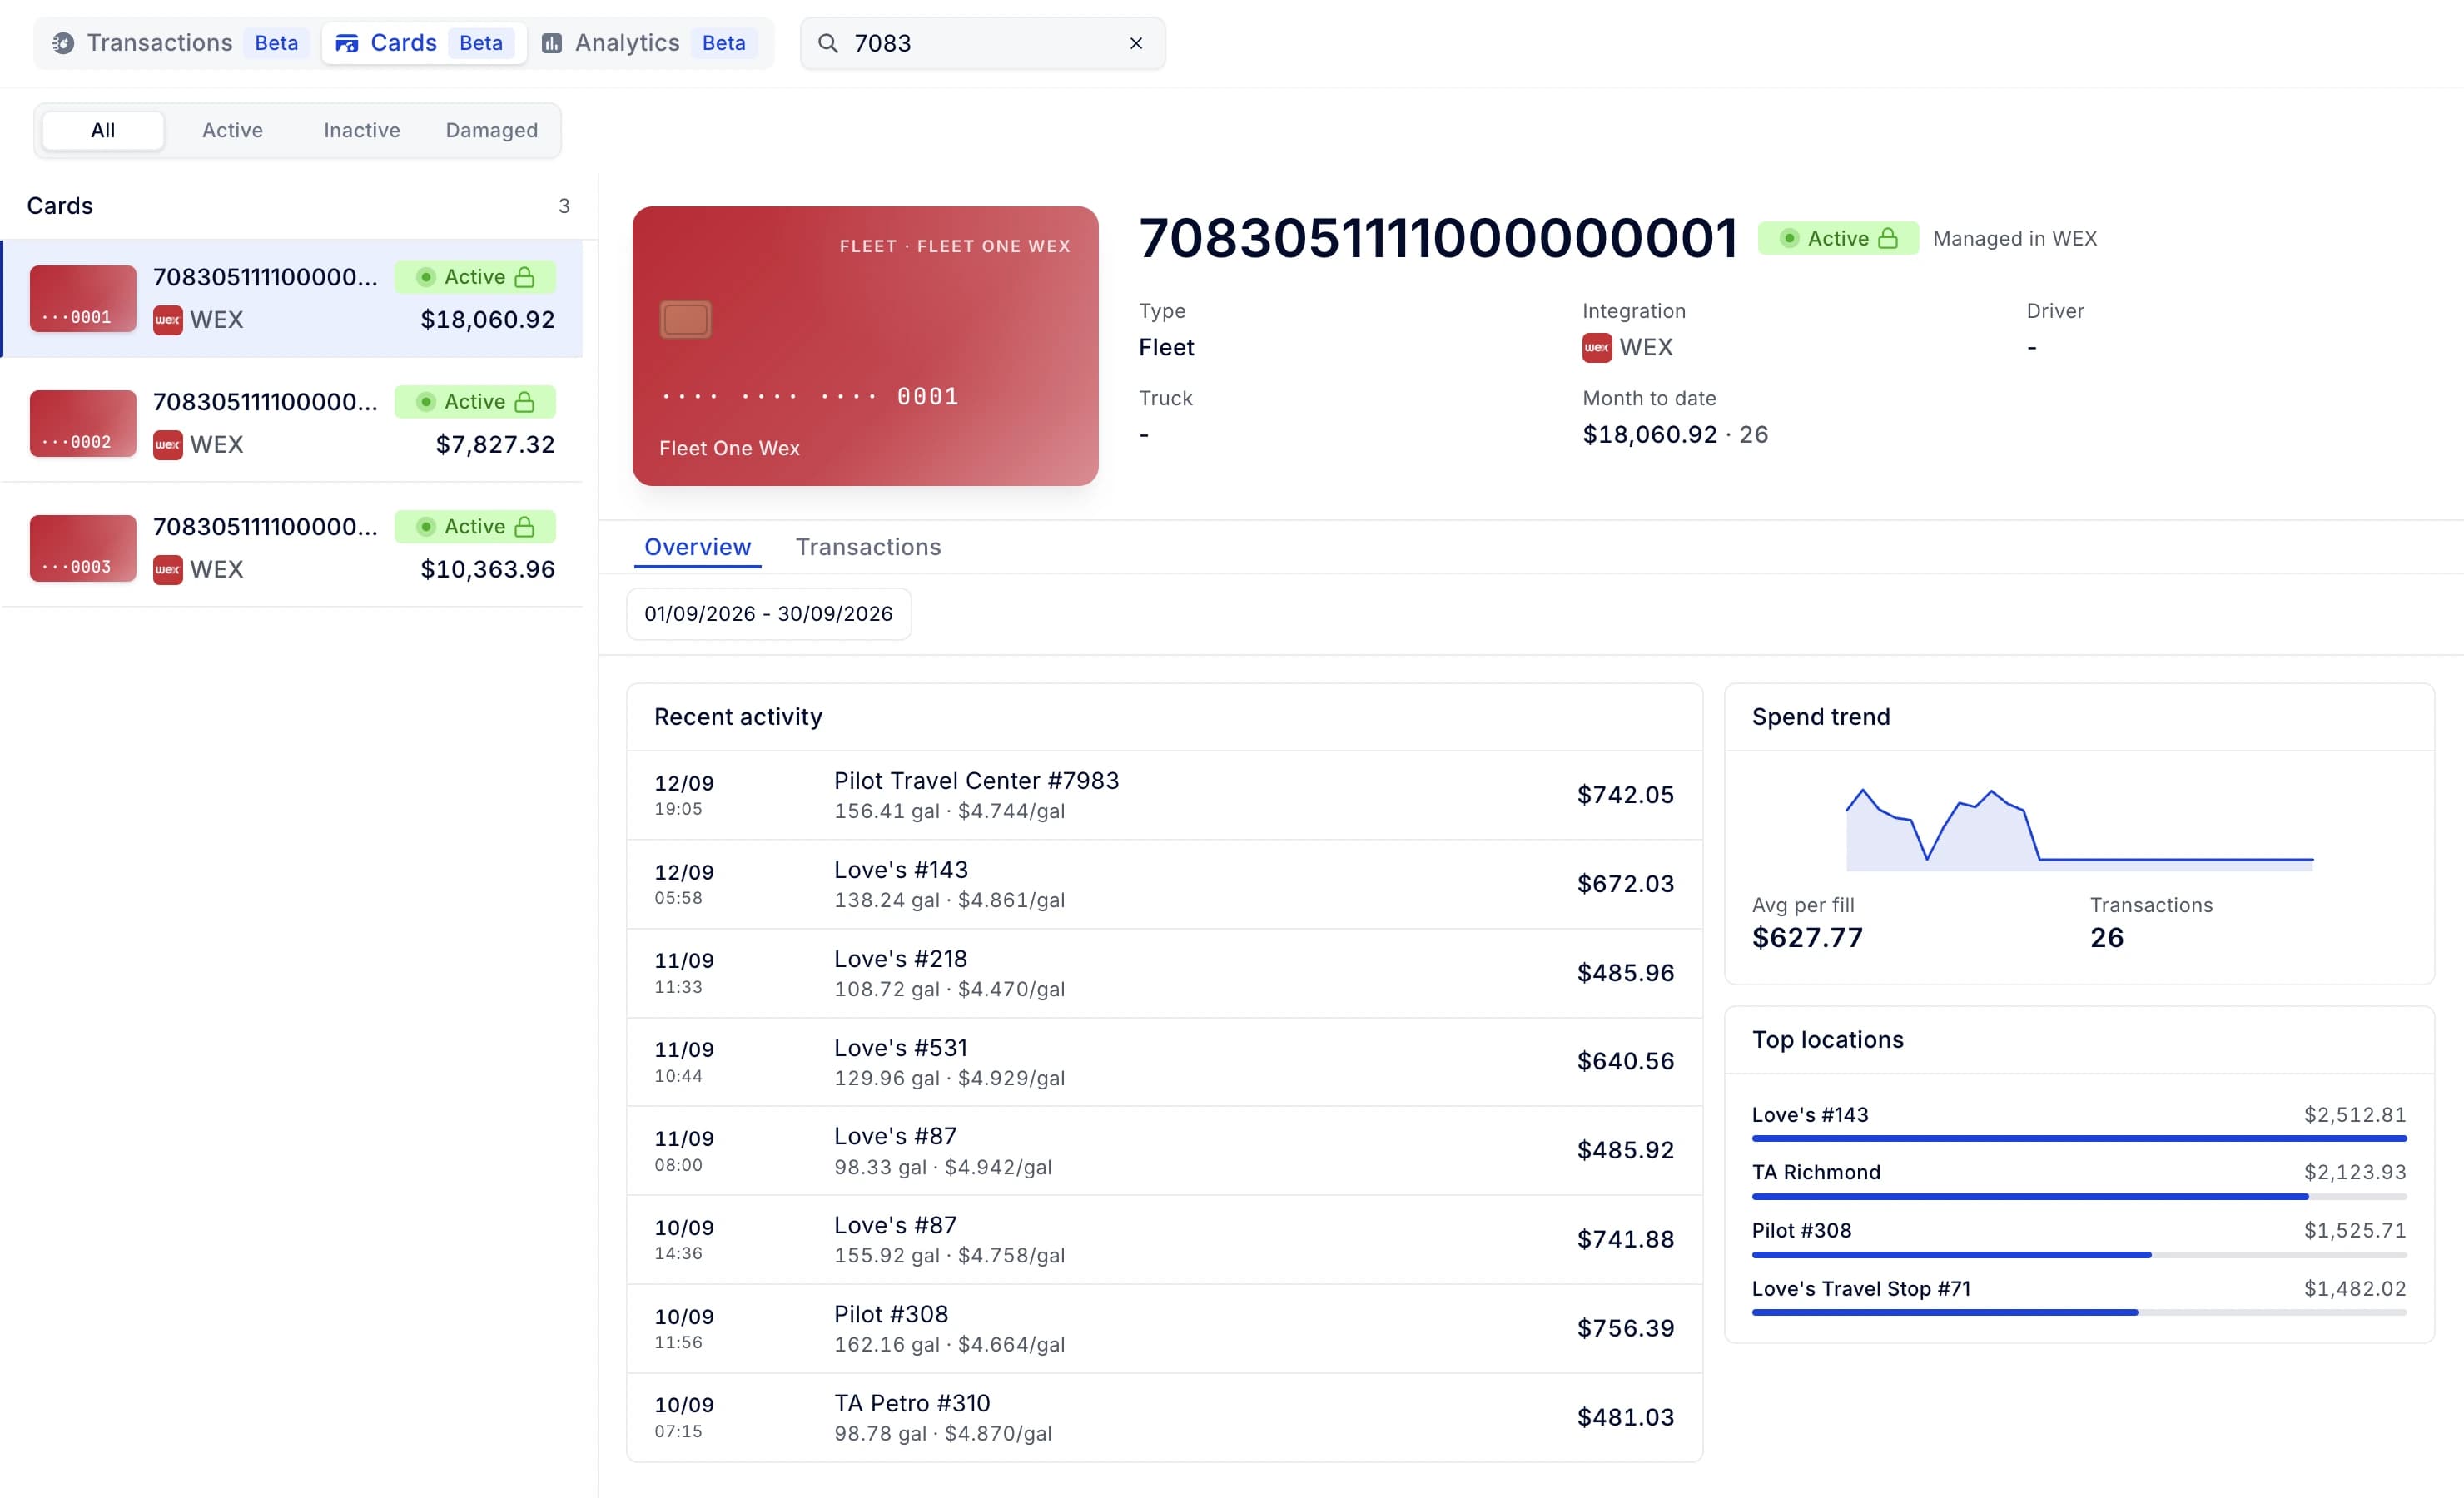The width and height of the screenshot is (2464, 1498).
Task: Click the Spend trend chart
Action: [x=2079, y=829]
